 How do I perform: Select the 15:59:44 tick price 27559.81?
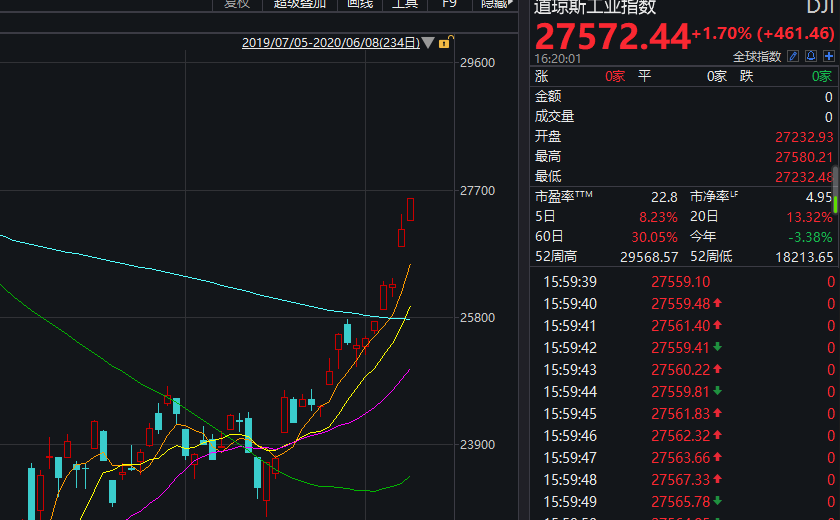pos(680,391)
